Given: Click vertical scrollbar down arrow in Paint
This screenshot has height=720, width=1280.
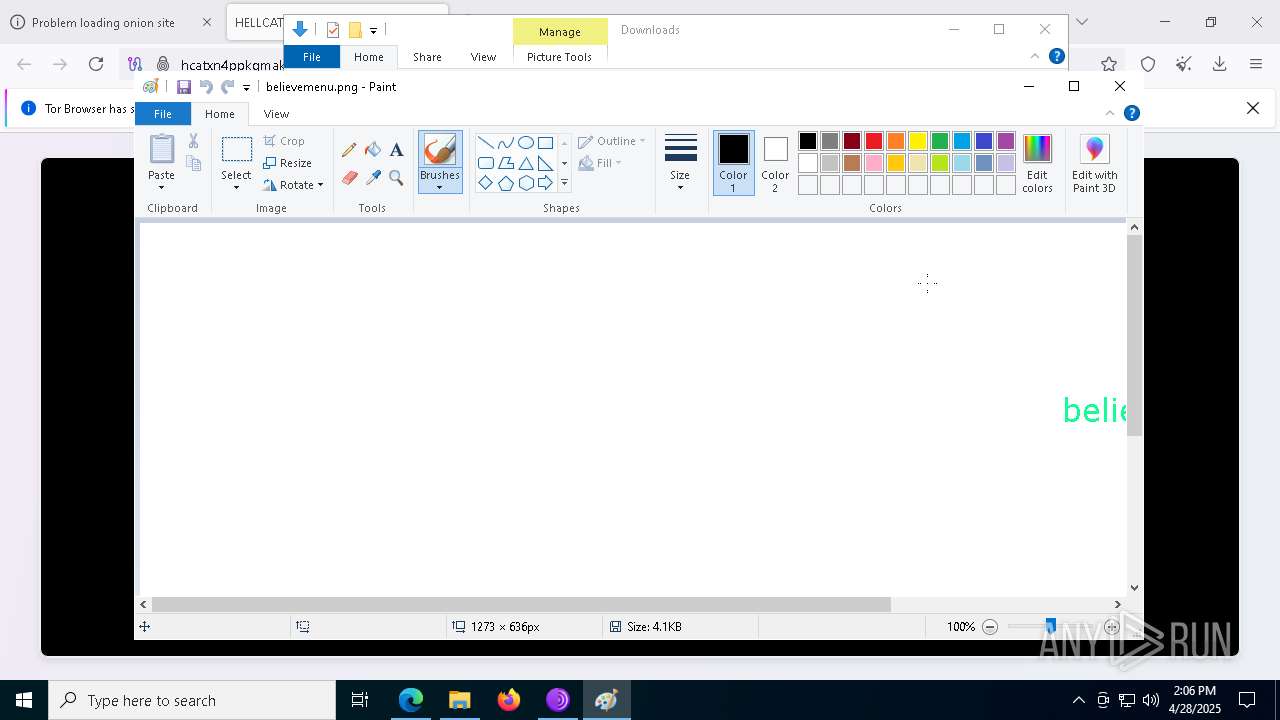Looking at the screenshot, I should pos(1134,588).
